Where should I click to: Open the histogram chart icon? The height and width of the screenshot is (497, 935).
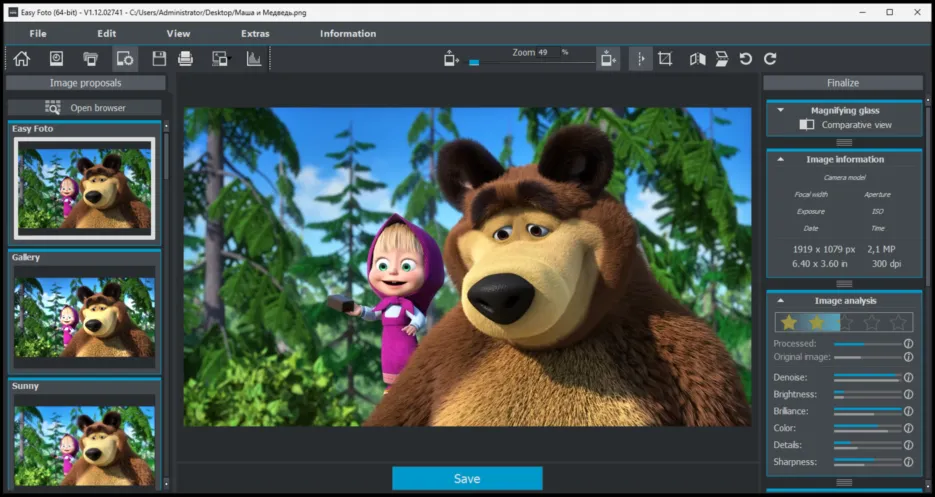click(x=254, y=58)
